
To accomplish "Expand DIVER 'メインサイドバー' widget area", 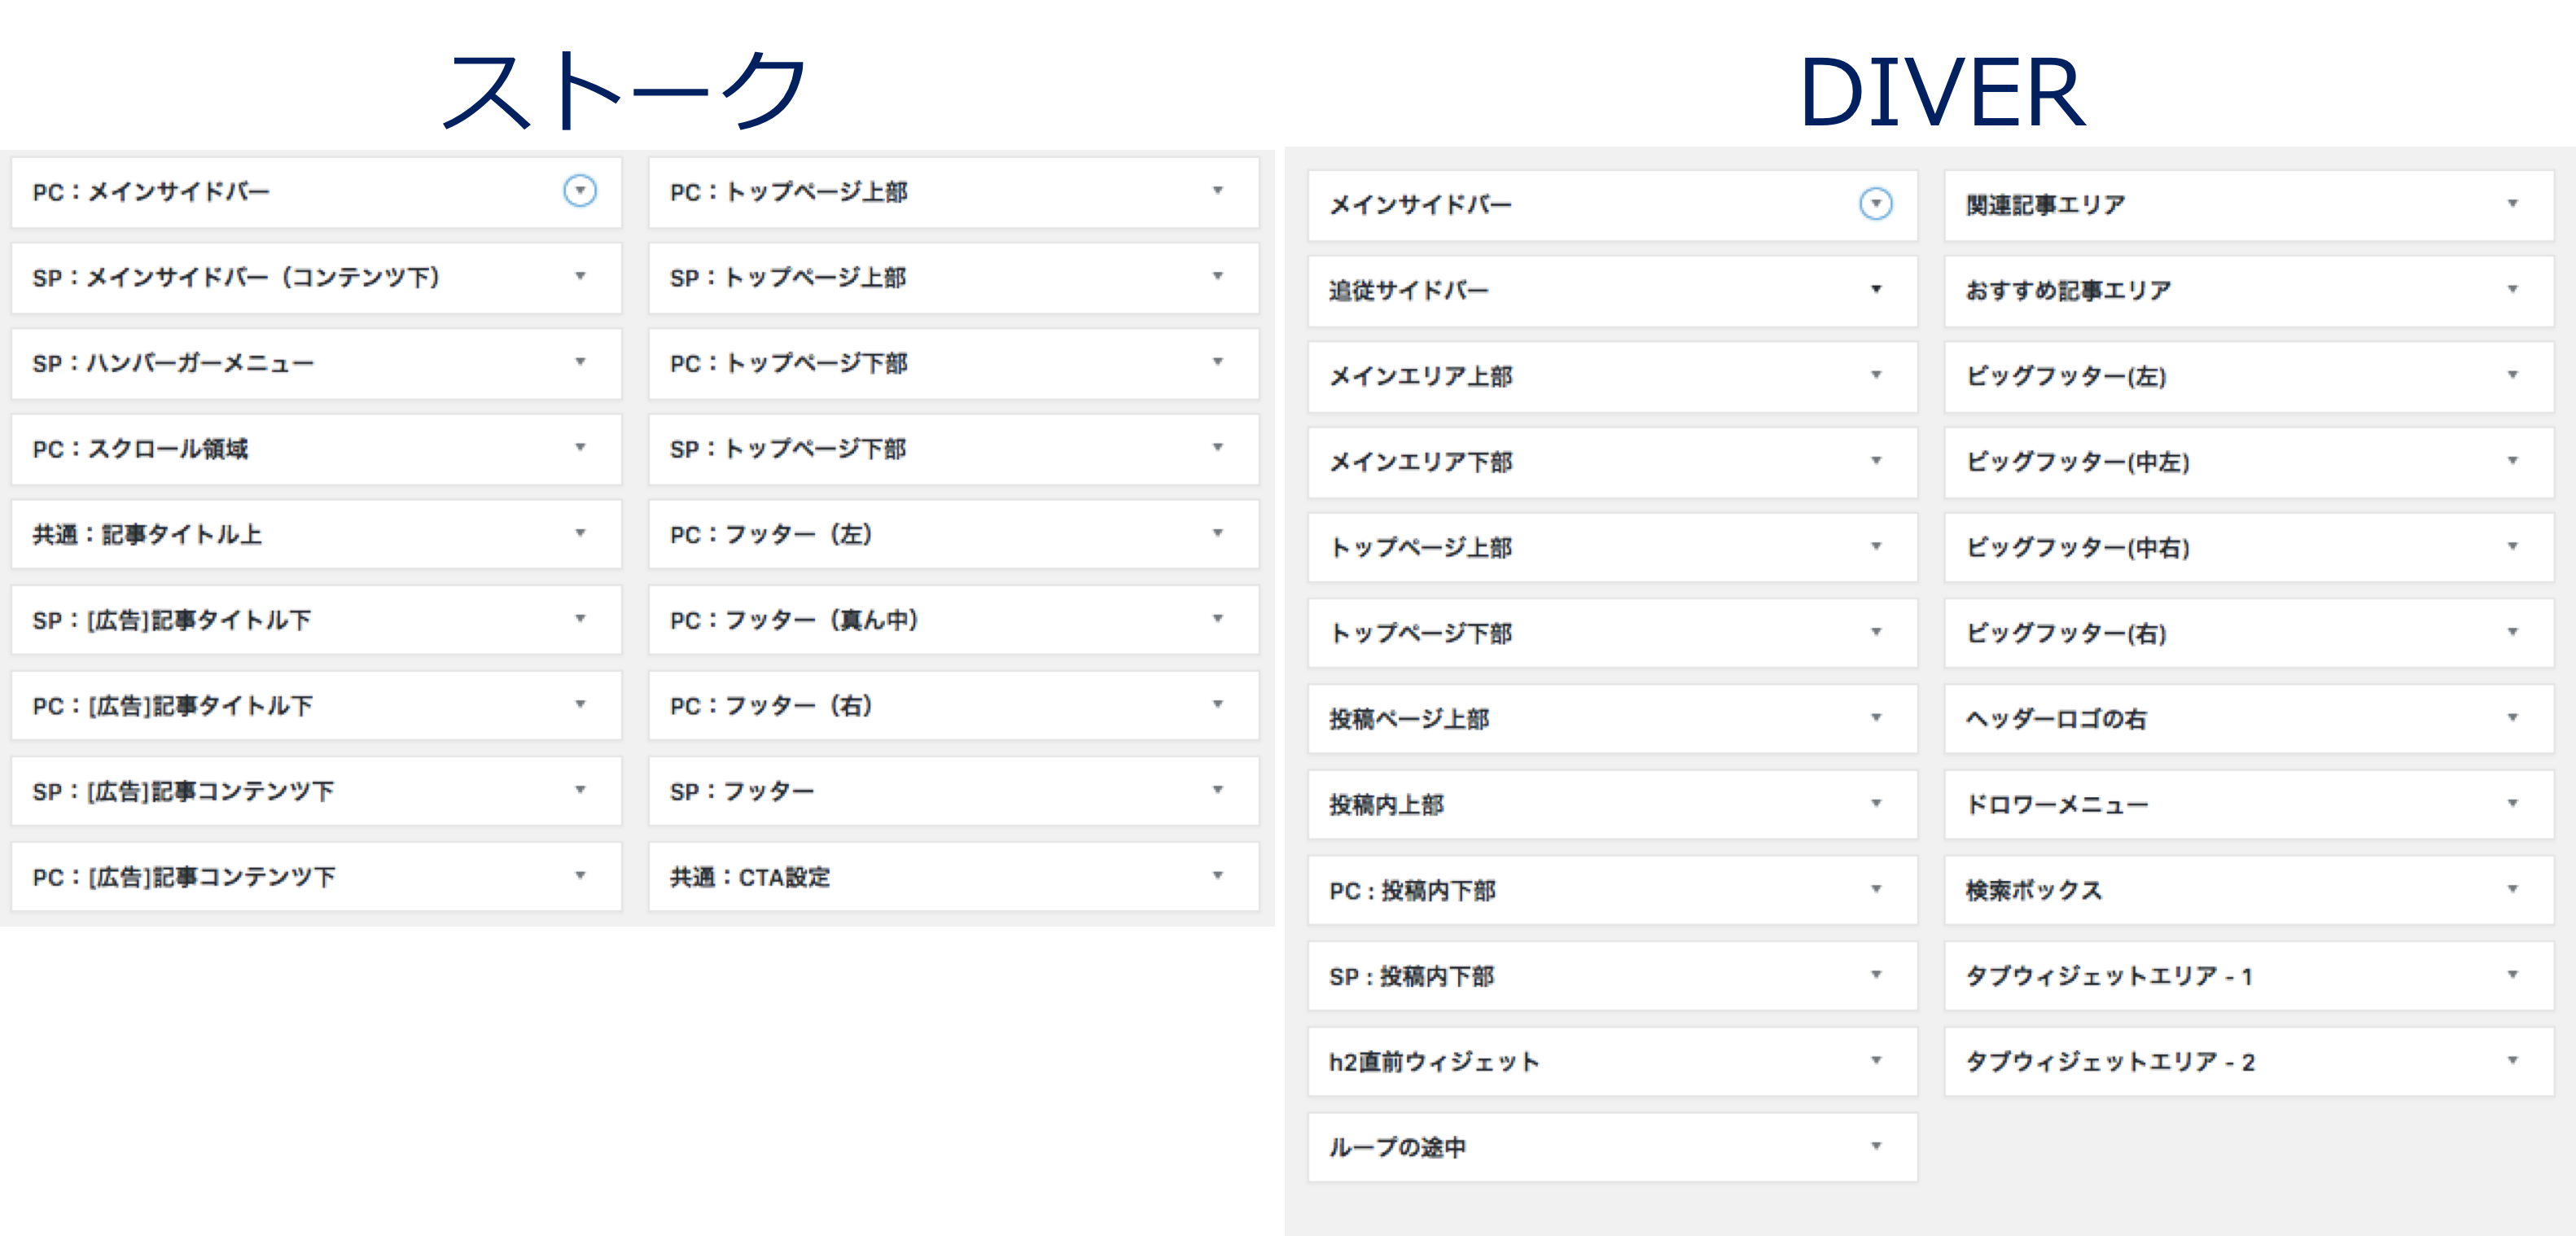I will pyautogui.click(x=1876, y=204).
